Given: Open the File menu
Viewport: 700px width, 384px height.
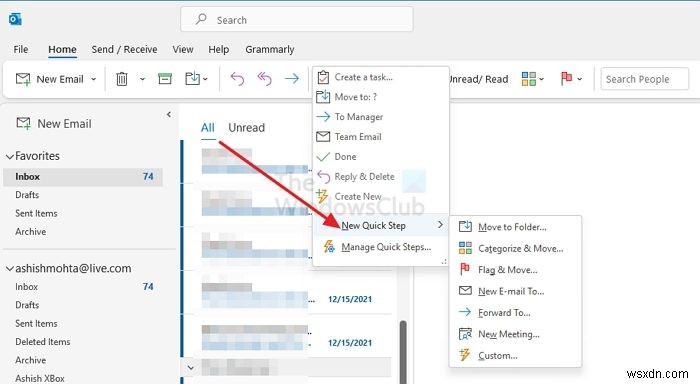Looking at the screenshot, I should coord(21,49).
